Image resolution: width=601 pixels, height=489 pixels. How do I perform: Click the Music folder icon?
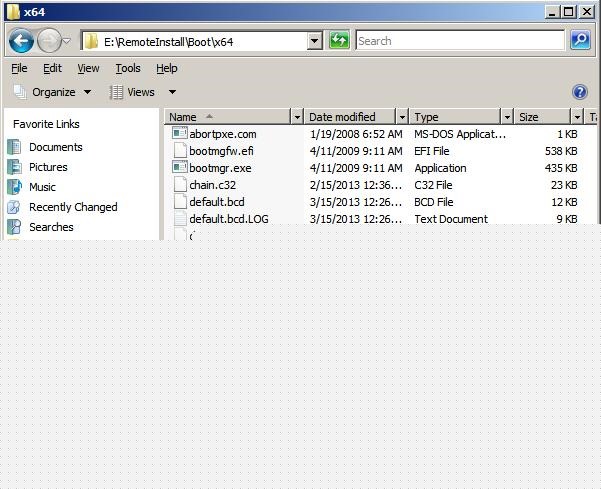click(15, 187)
